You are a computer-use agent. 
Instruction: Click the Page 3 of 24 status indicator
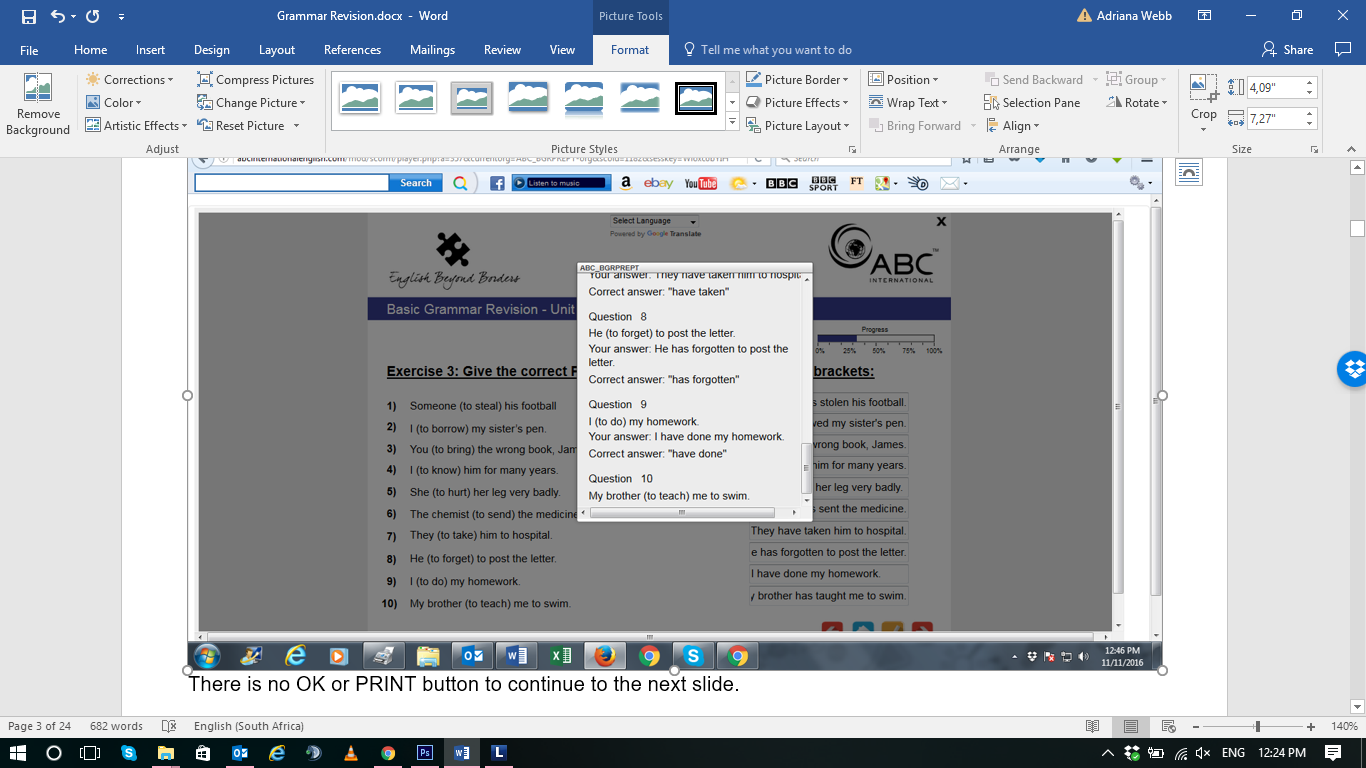pos(39,726)
